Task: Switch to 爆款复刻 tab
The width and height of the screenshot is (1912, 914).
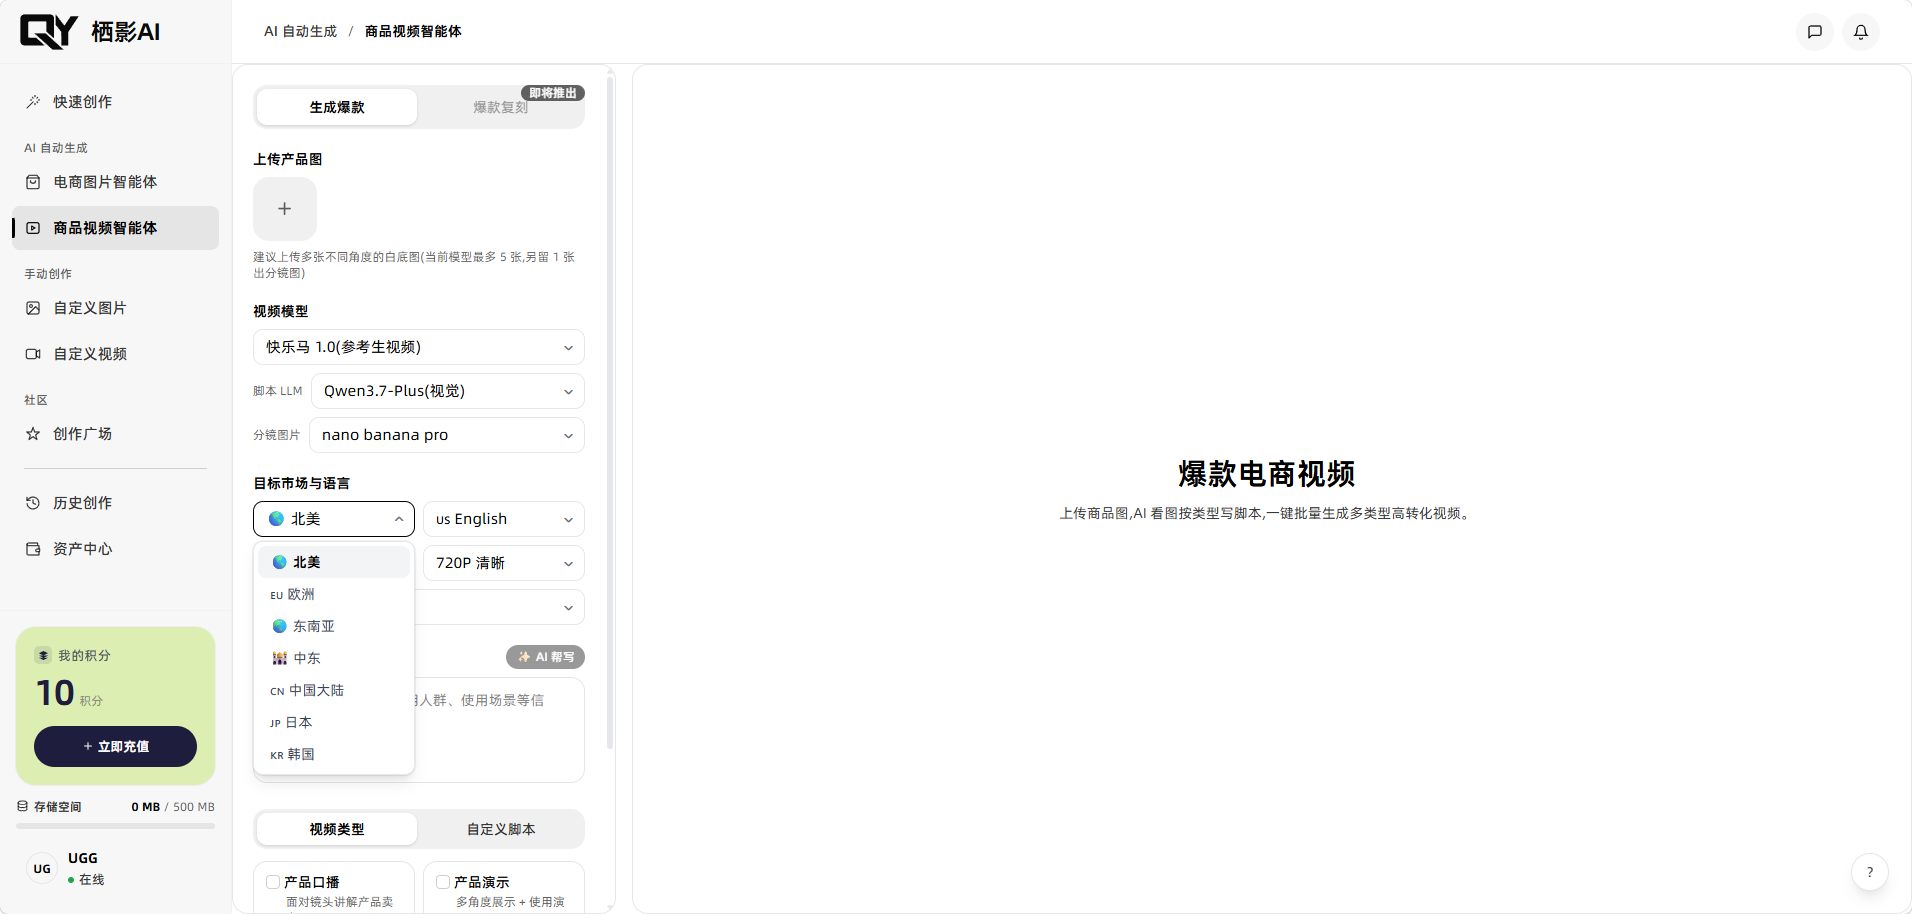Action: click(501, 107)
